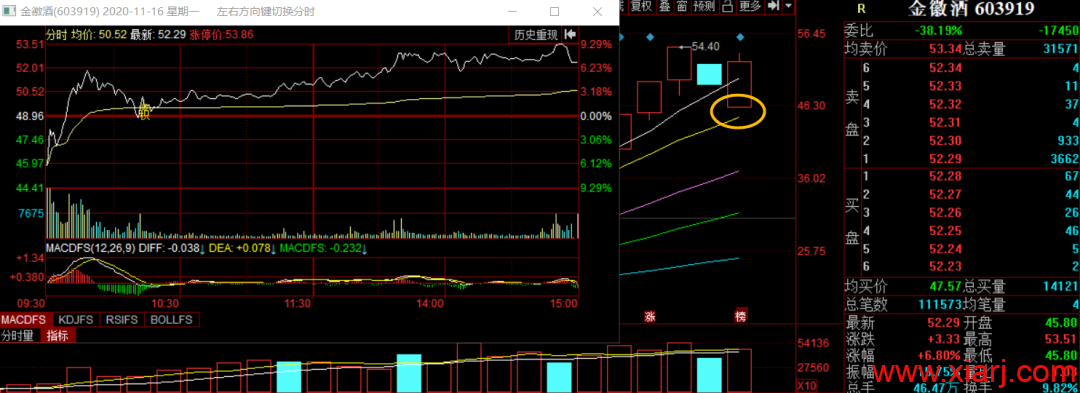This screenshot has width=1080, height=393.
Task: Toggle the 叠 overlay option
Action: pyautogui.click(x=665, y=6)
